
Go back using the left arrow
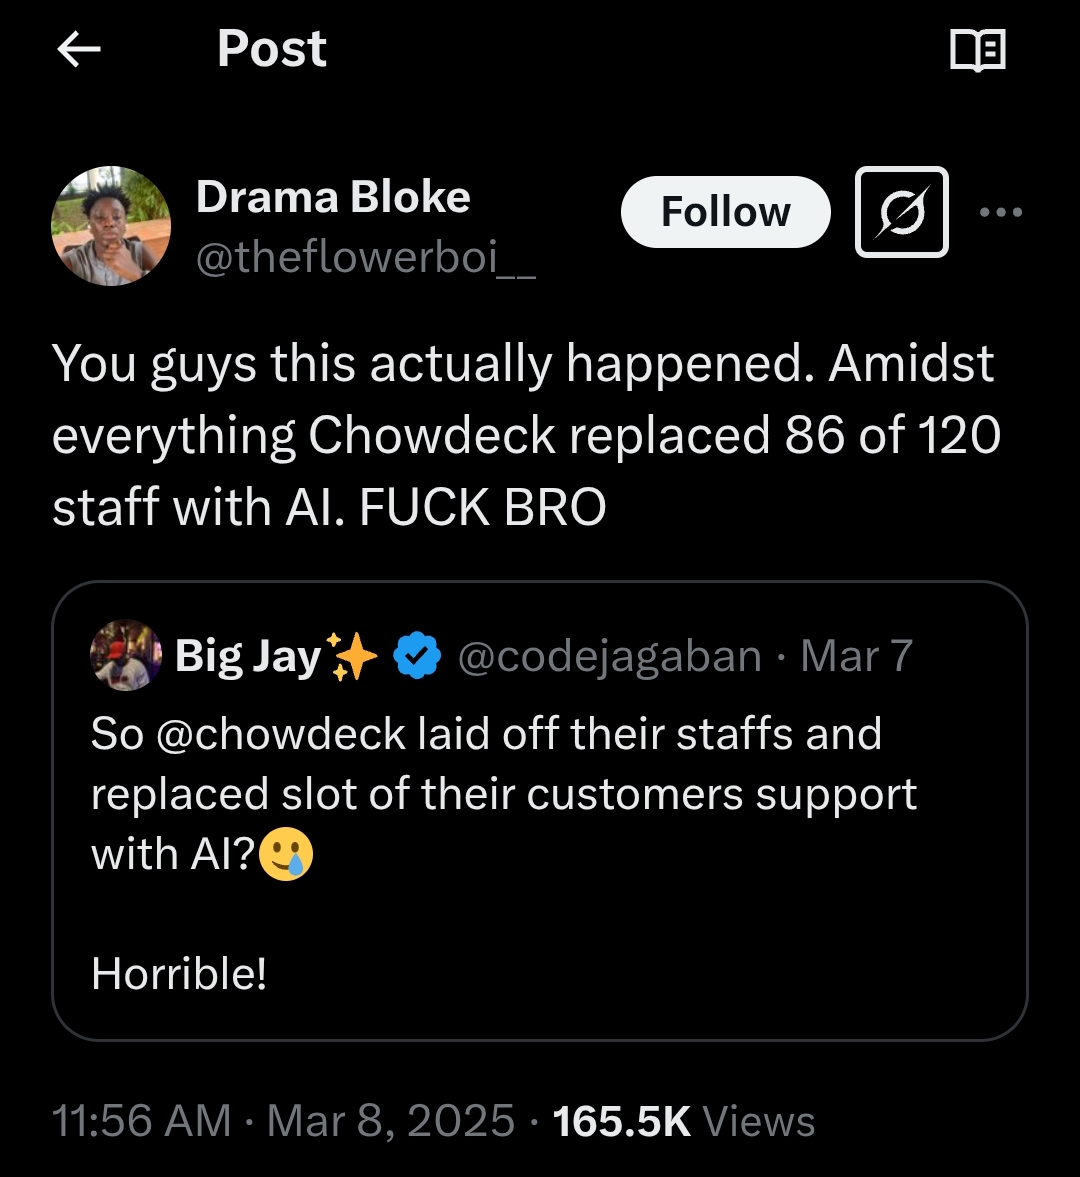pos(79,50)
